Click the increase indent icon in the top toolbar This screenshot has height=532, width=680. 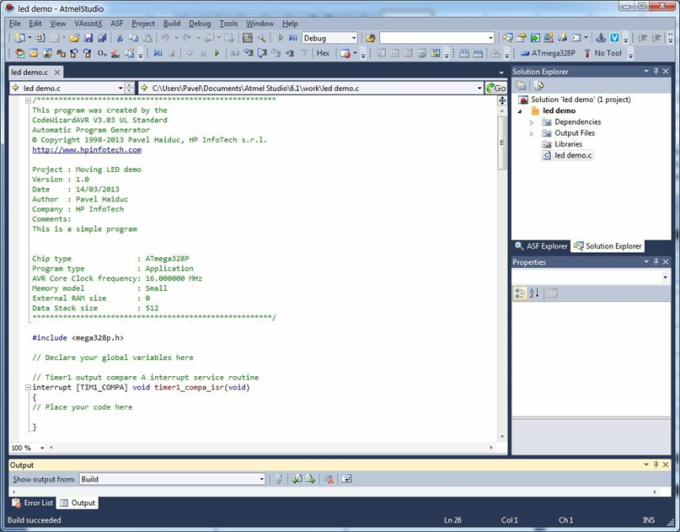pos(657,38)
